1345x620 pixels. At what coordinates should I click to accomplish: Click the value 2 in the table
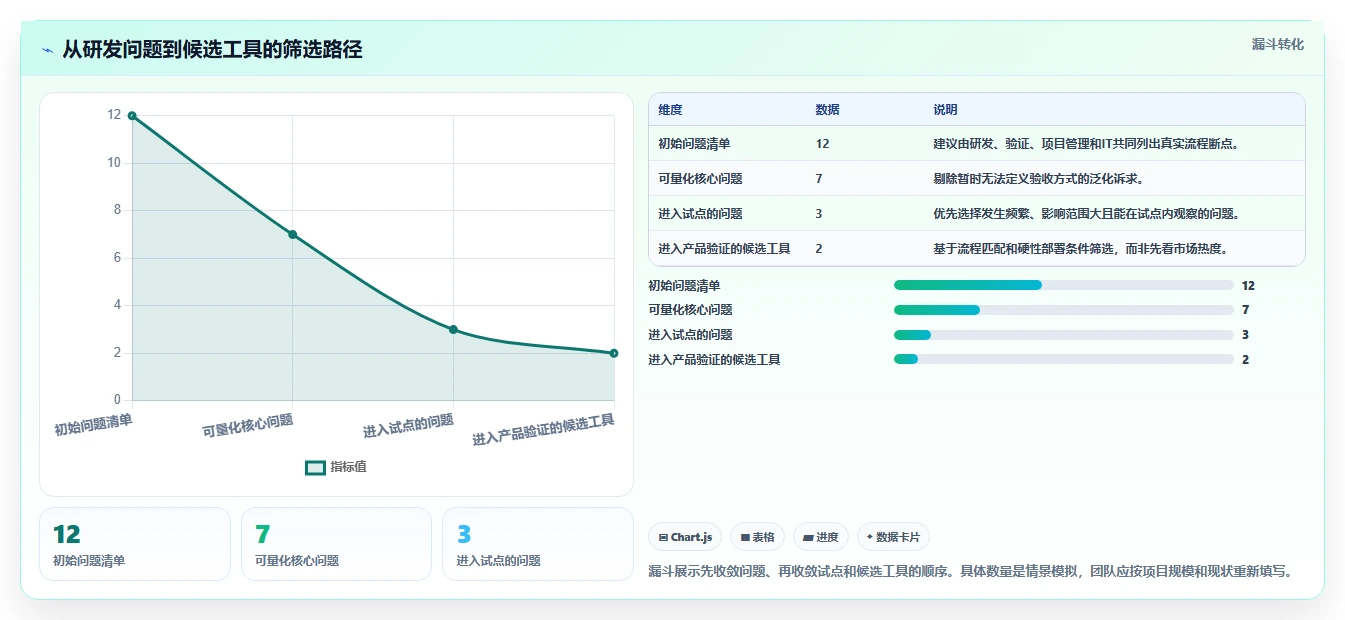pos(819,249)
